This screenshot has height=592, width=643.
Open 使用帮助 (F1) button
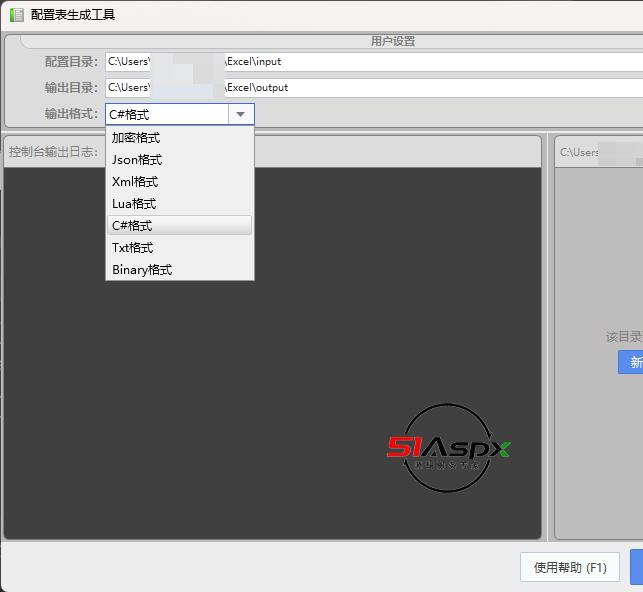click(x=570, y=567)
